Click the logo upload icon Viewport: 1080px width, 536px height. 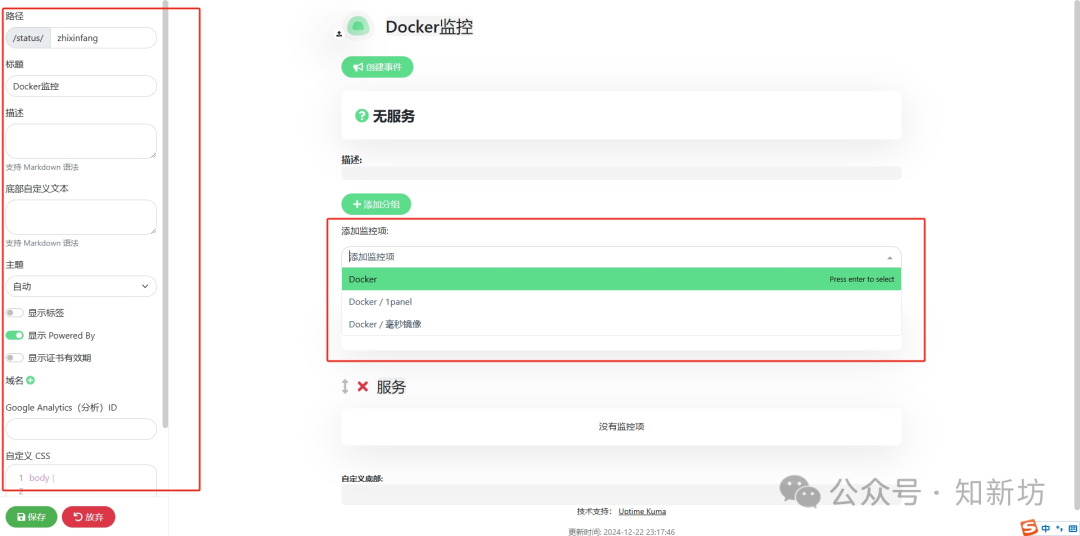[x=339, y=33]
